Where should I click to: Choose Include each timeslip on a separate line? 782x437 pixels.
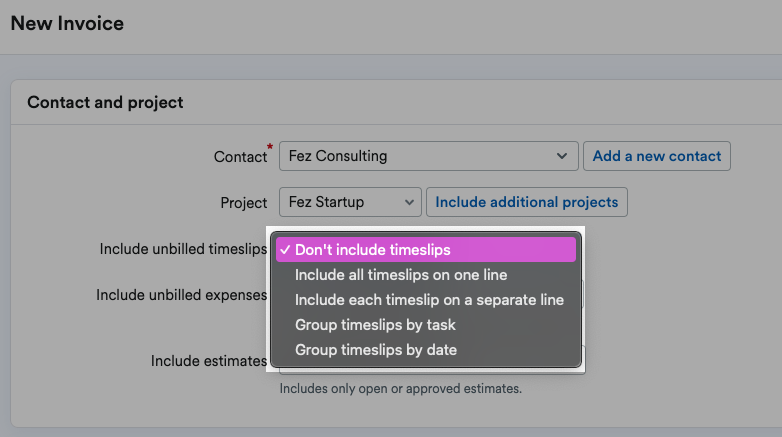click(426, 300)
